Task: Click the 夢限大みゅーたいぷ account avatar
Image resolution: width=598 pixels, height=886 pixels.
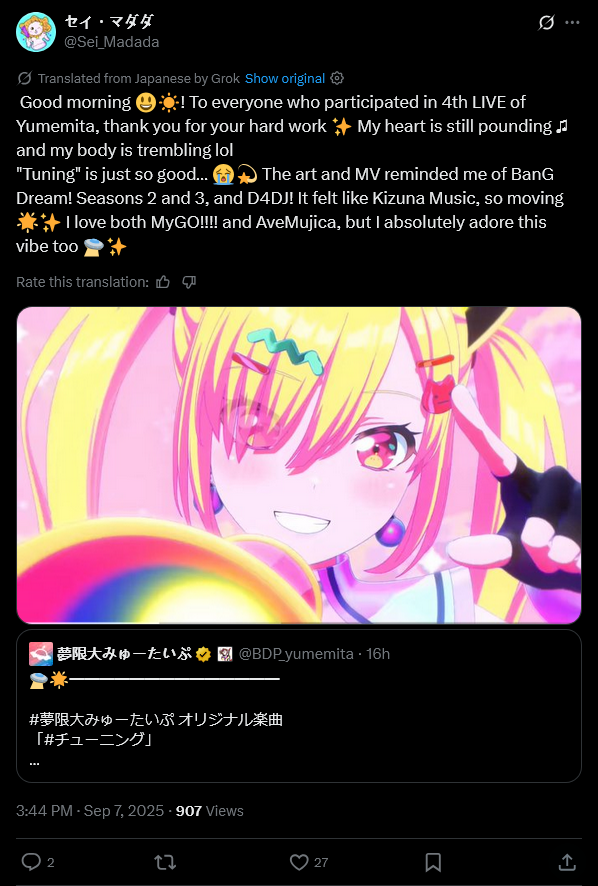Action: 41,654
